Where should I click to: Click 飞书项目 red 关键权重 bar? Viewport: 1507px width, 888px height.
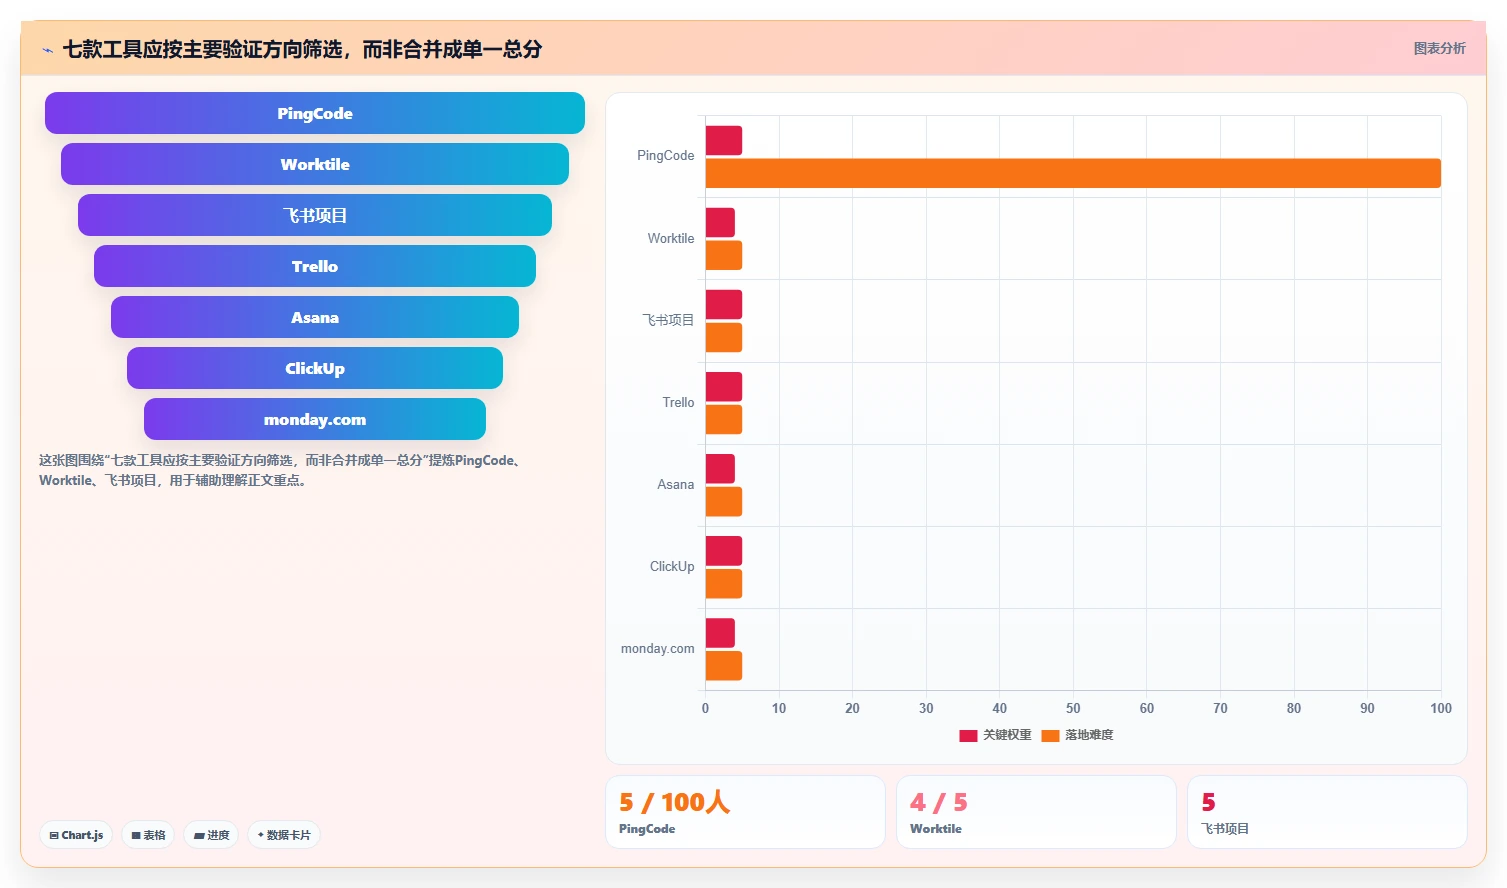tap(724, 304)
